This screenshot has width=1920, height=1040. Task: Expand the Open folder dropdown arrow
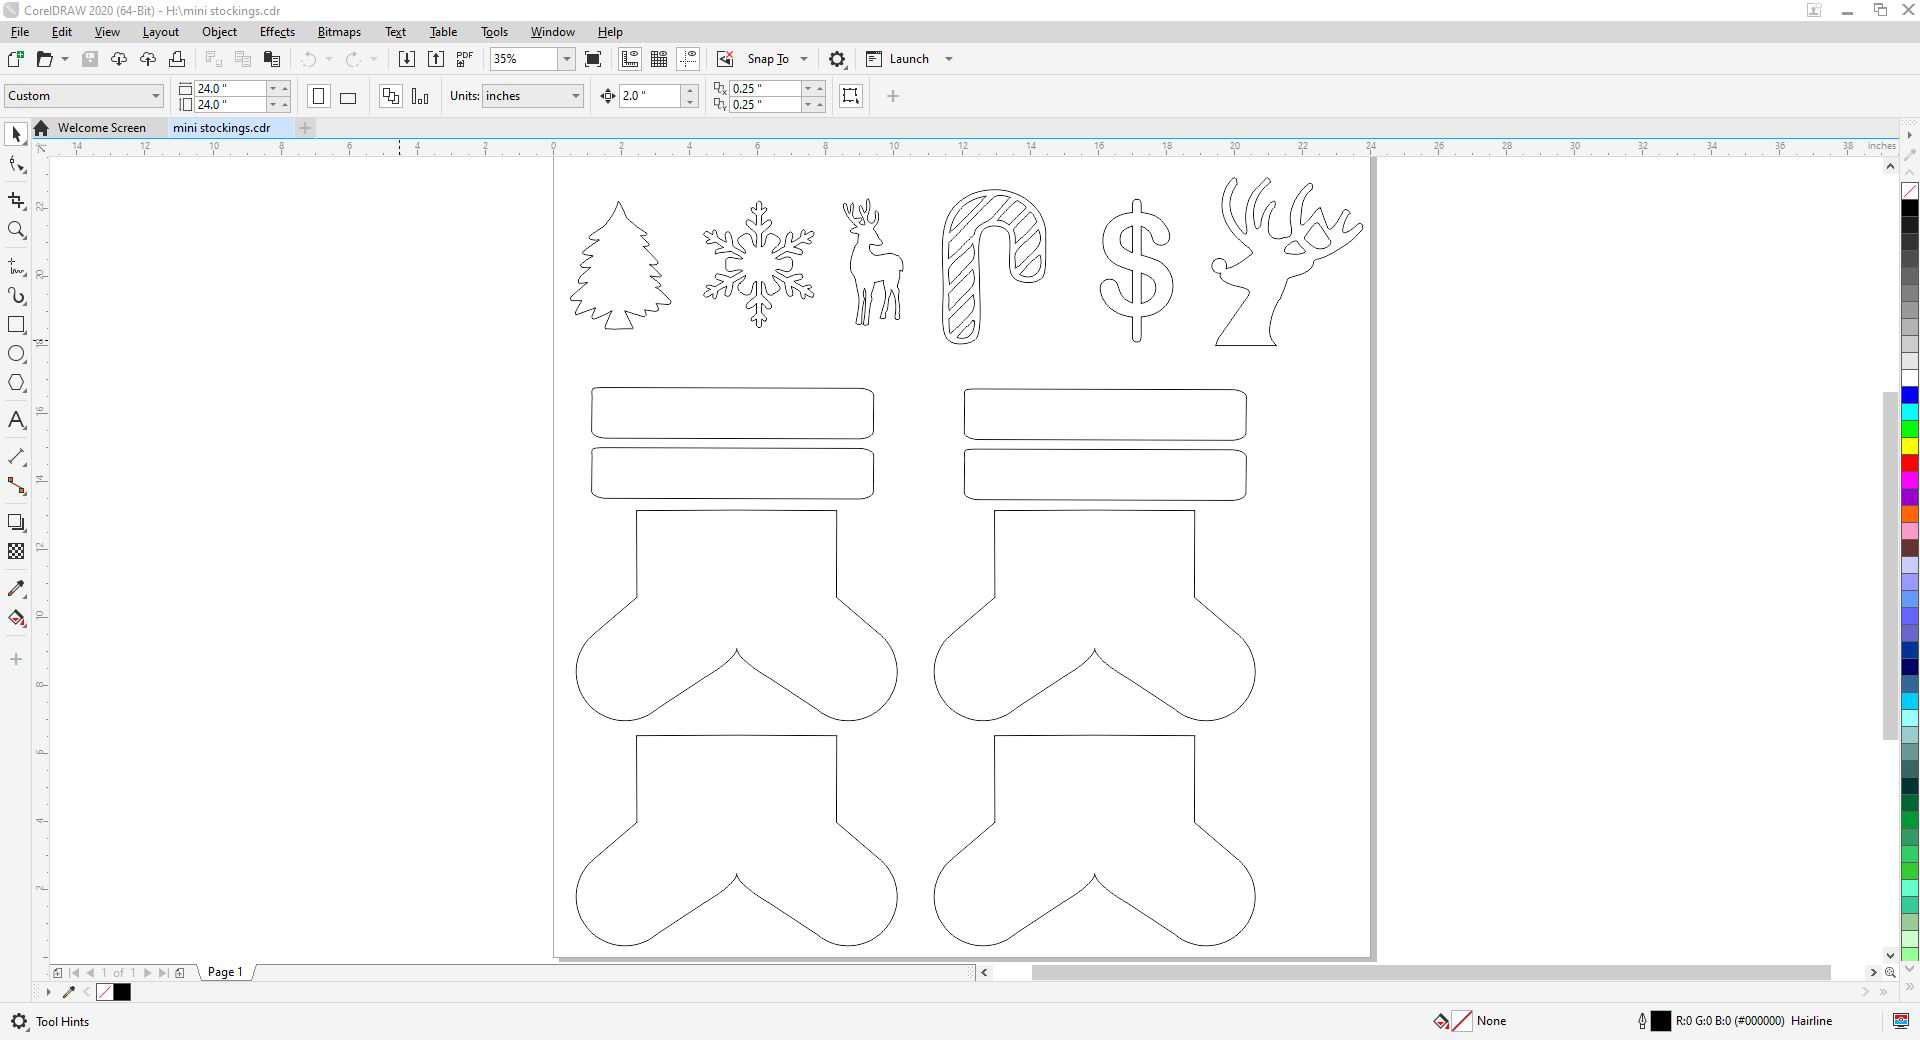65,59
